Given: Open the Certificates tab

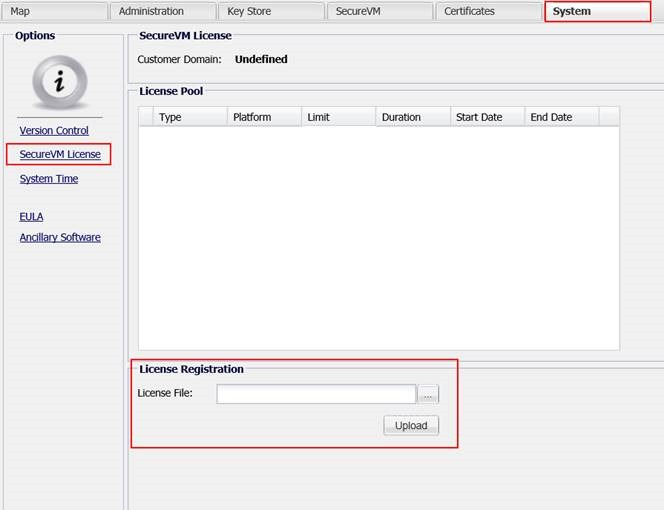Looking at the screenshot, I should (x=486, y=11).
